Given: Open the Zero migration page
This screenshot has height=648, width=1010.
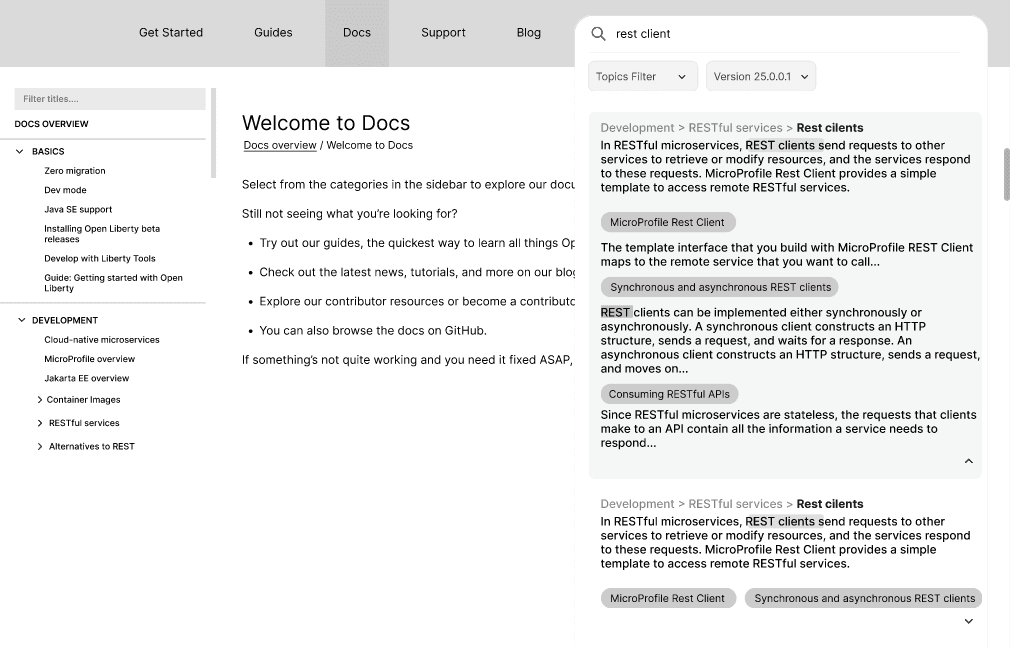Looking at the screenshot, I should pos(75,171).
